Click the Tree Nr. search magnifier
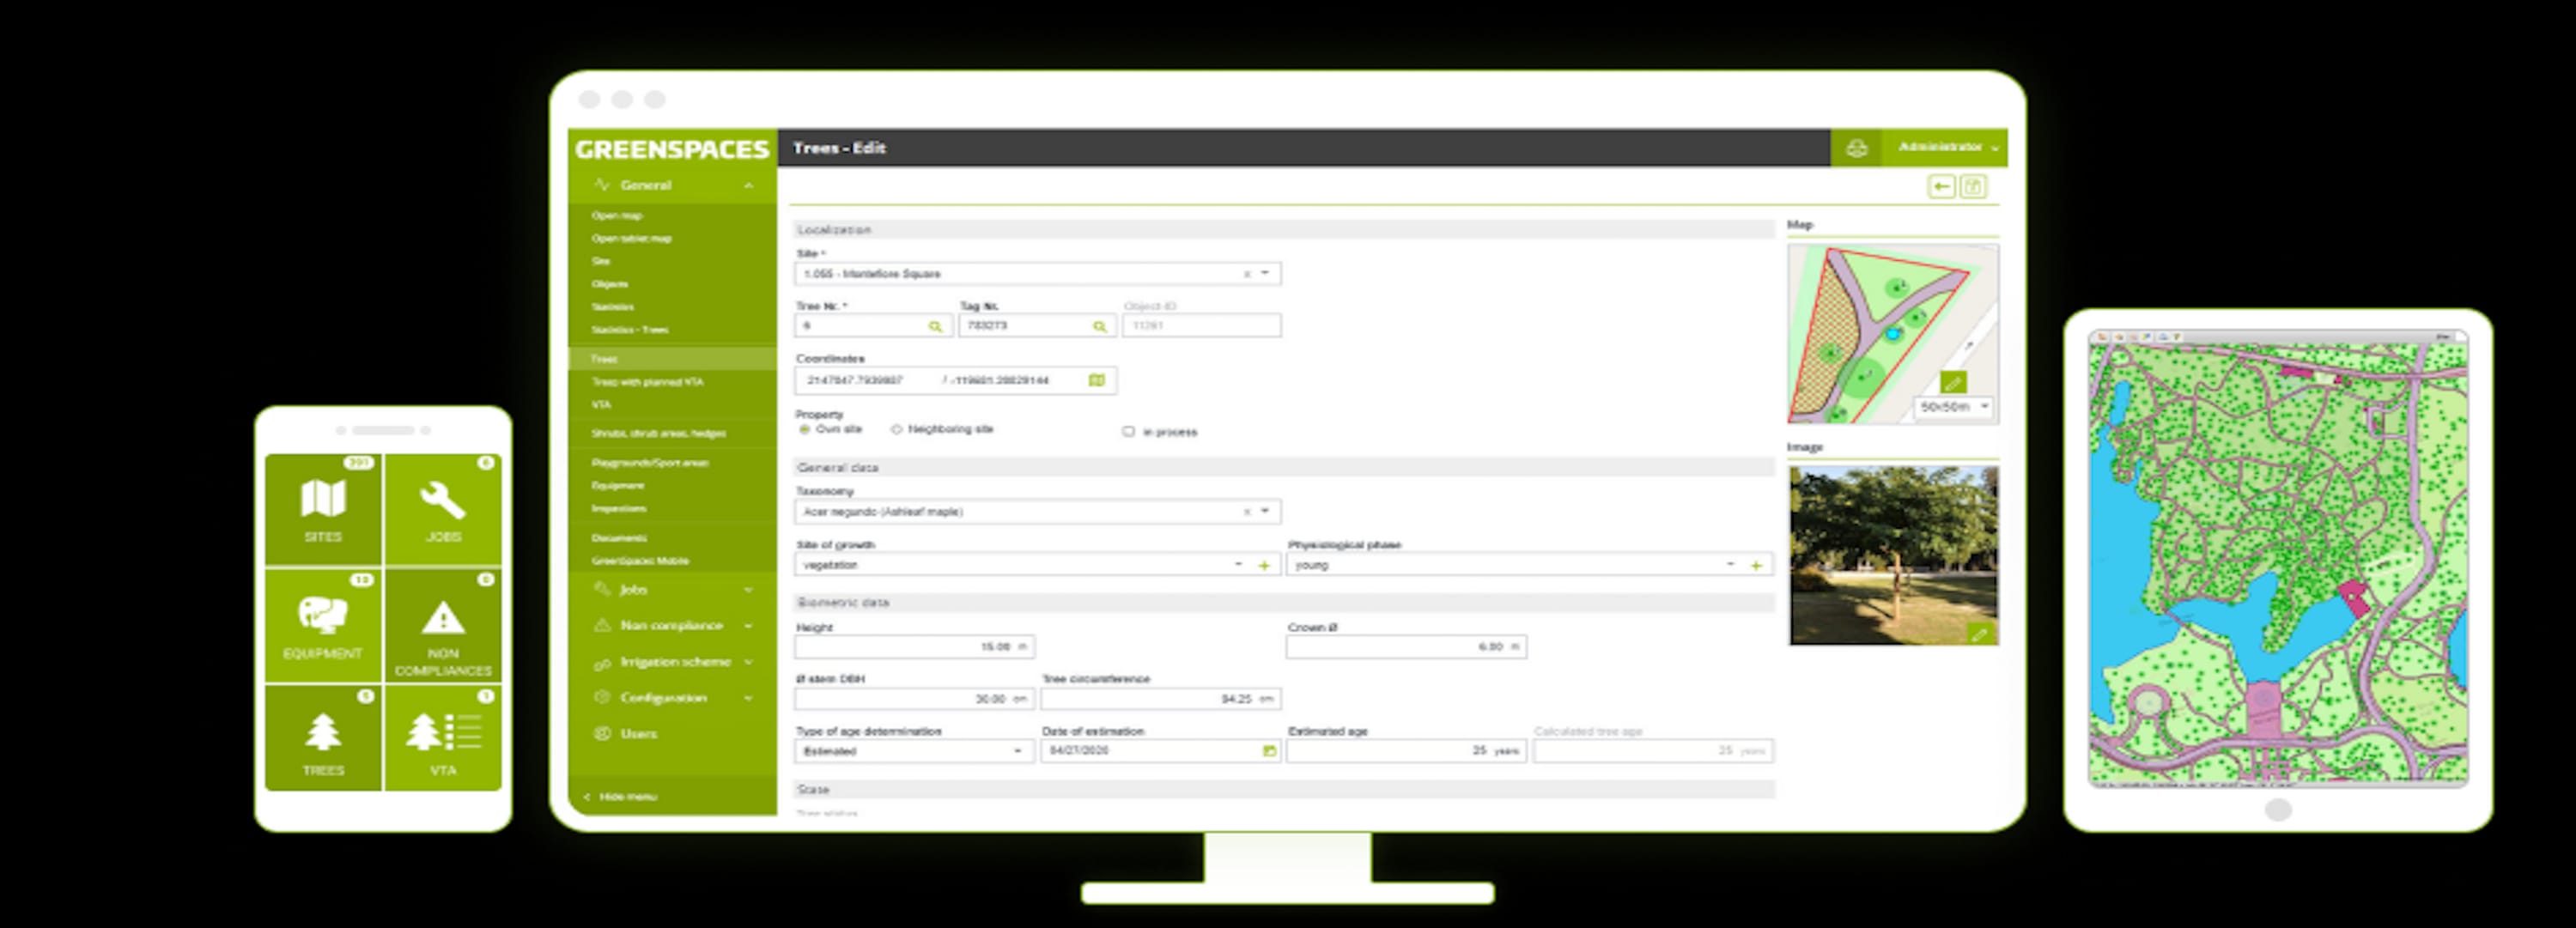 [935, 327]
